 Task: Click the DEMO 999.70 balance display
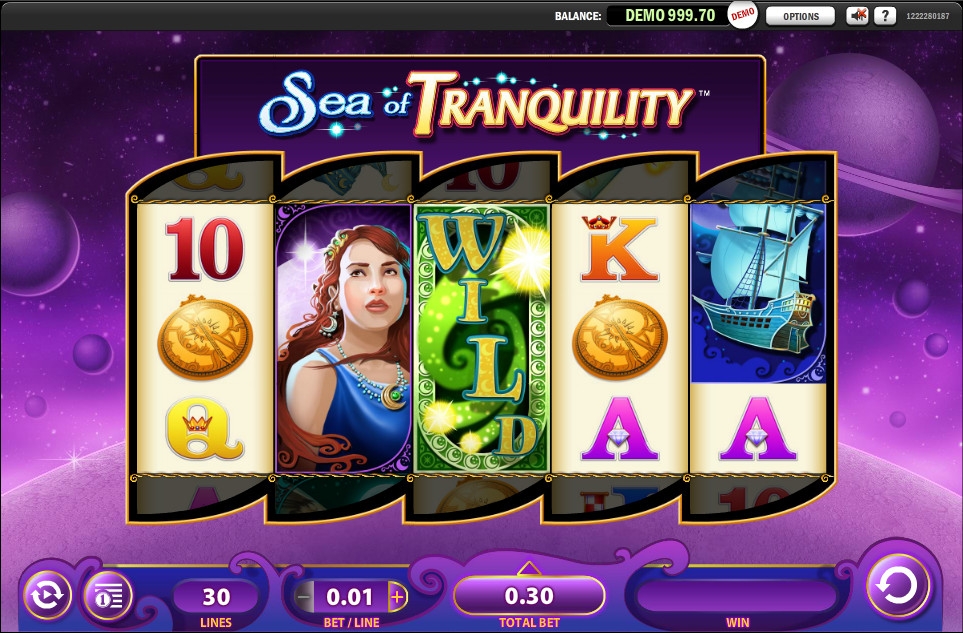(x=670, y=15)
